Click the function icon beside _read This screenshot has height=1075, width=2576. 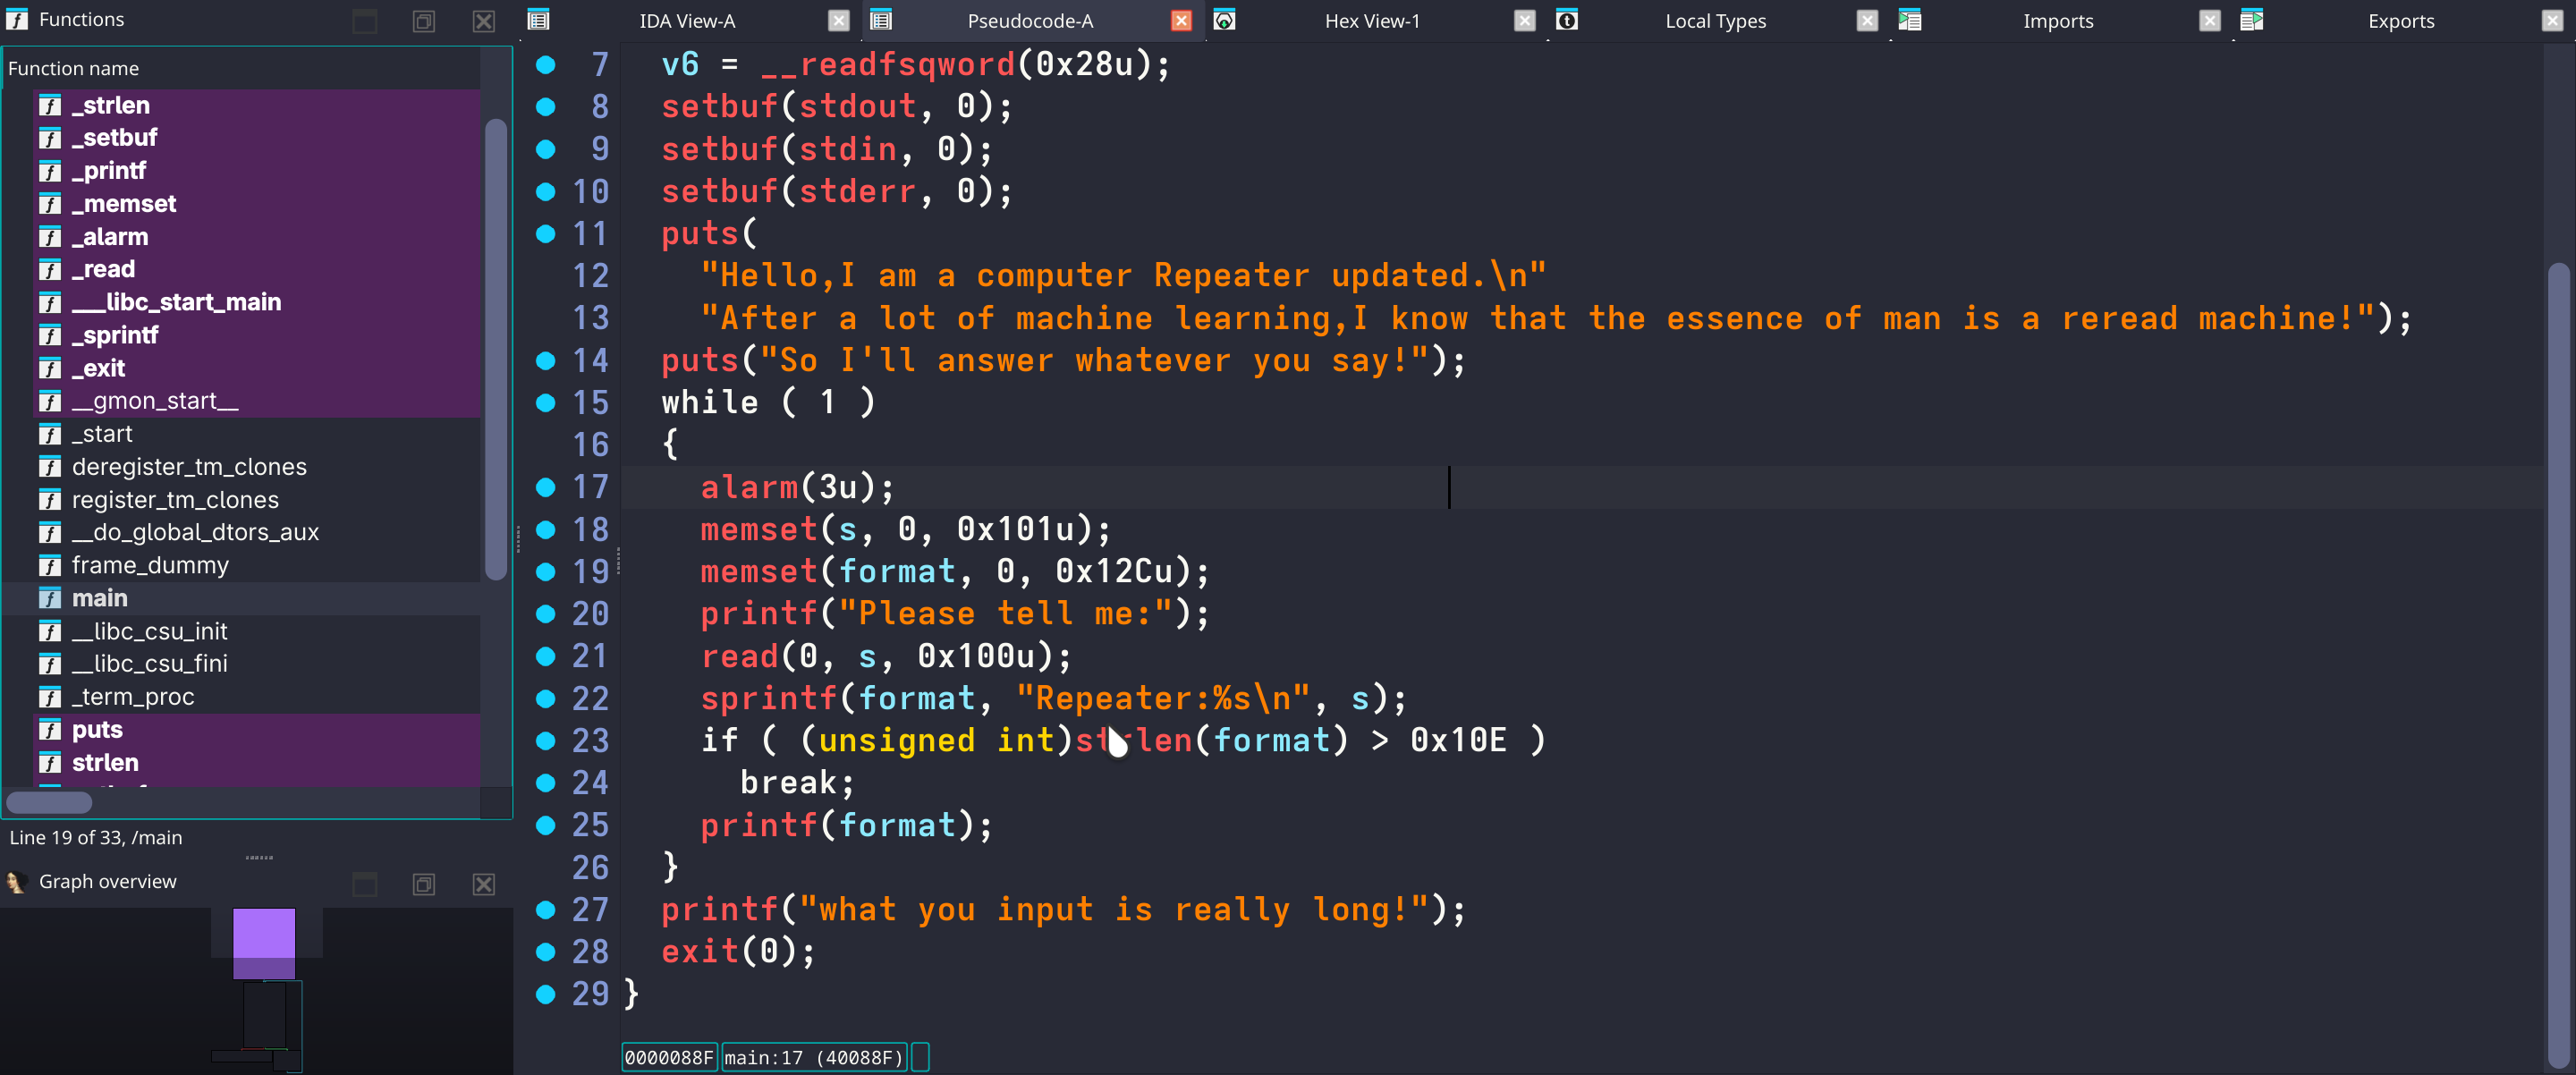pyautogui.click(x=50, y=269)
